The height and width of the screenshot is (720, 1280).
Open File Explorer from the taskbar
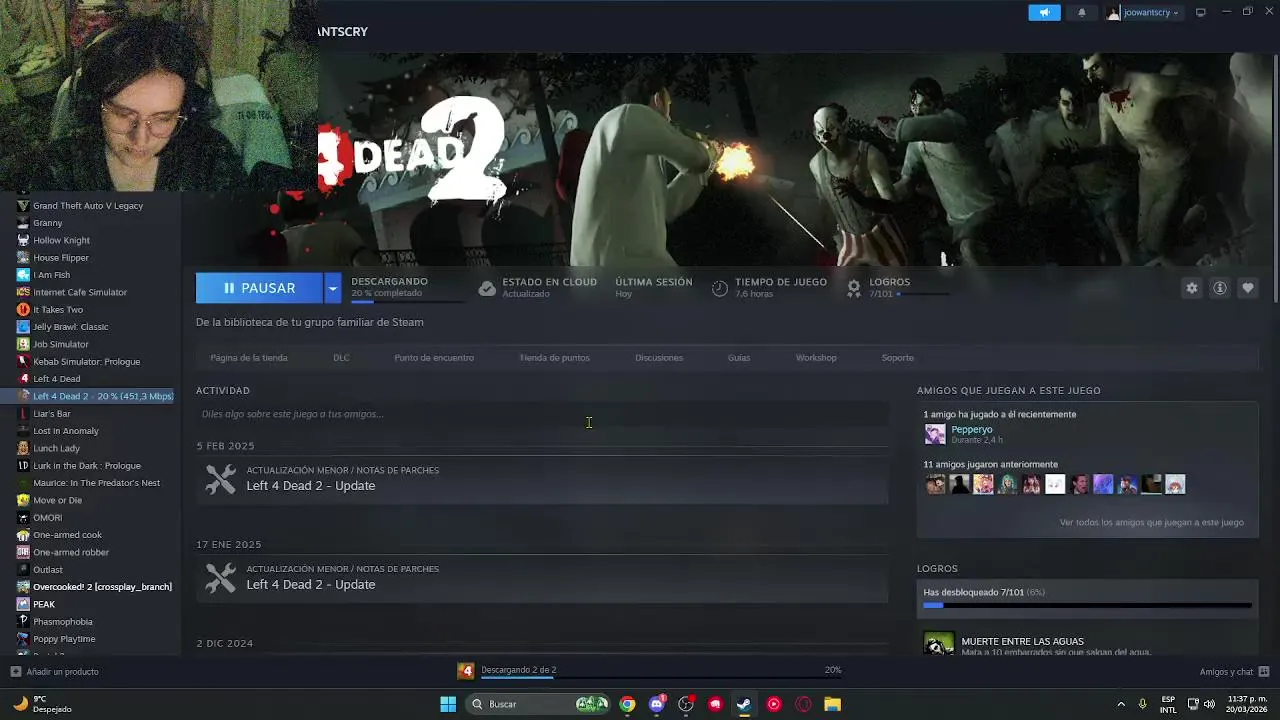[832, 704]
